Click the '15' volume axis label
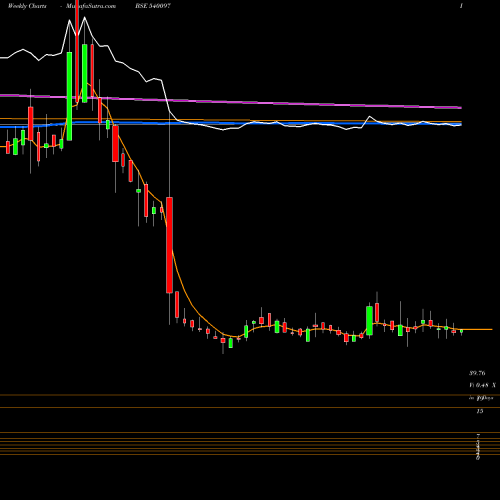 [x=480, y=411]
